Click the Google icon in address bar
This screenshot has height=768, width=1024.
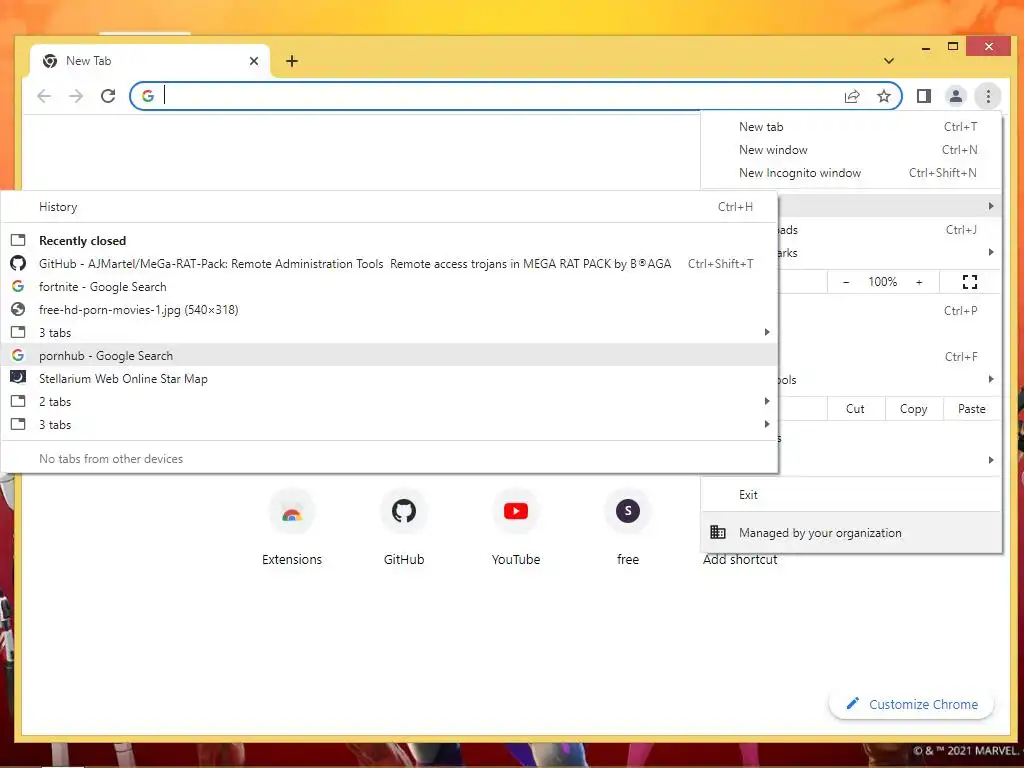148,96
